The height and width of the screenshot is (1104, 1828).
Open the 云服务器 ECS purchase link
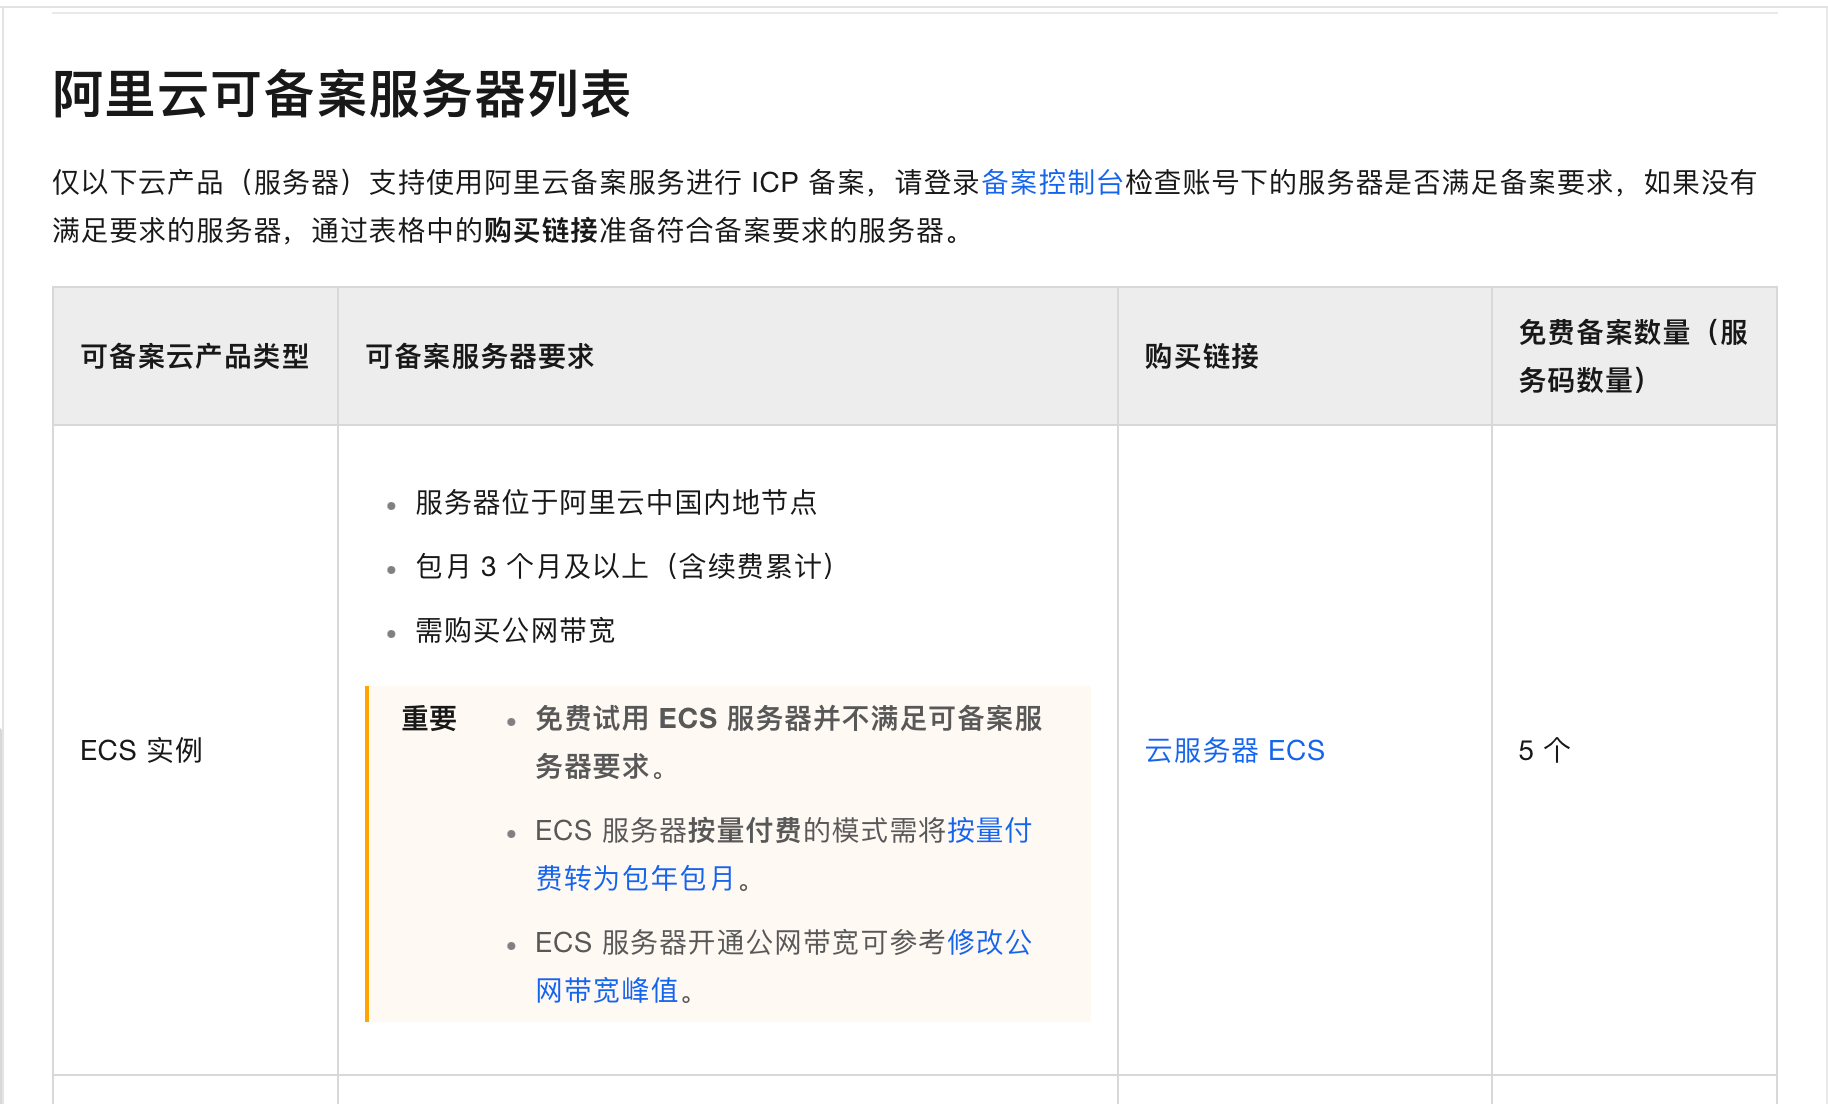[1234, 750]
